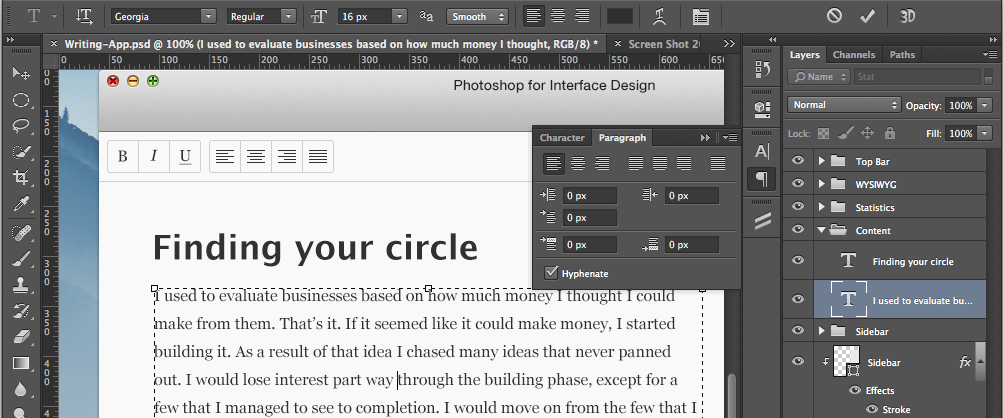
Task: Select the Clone Stamp tool
Action: 21,284
